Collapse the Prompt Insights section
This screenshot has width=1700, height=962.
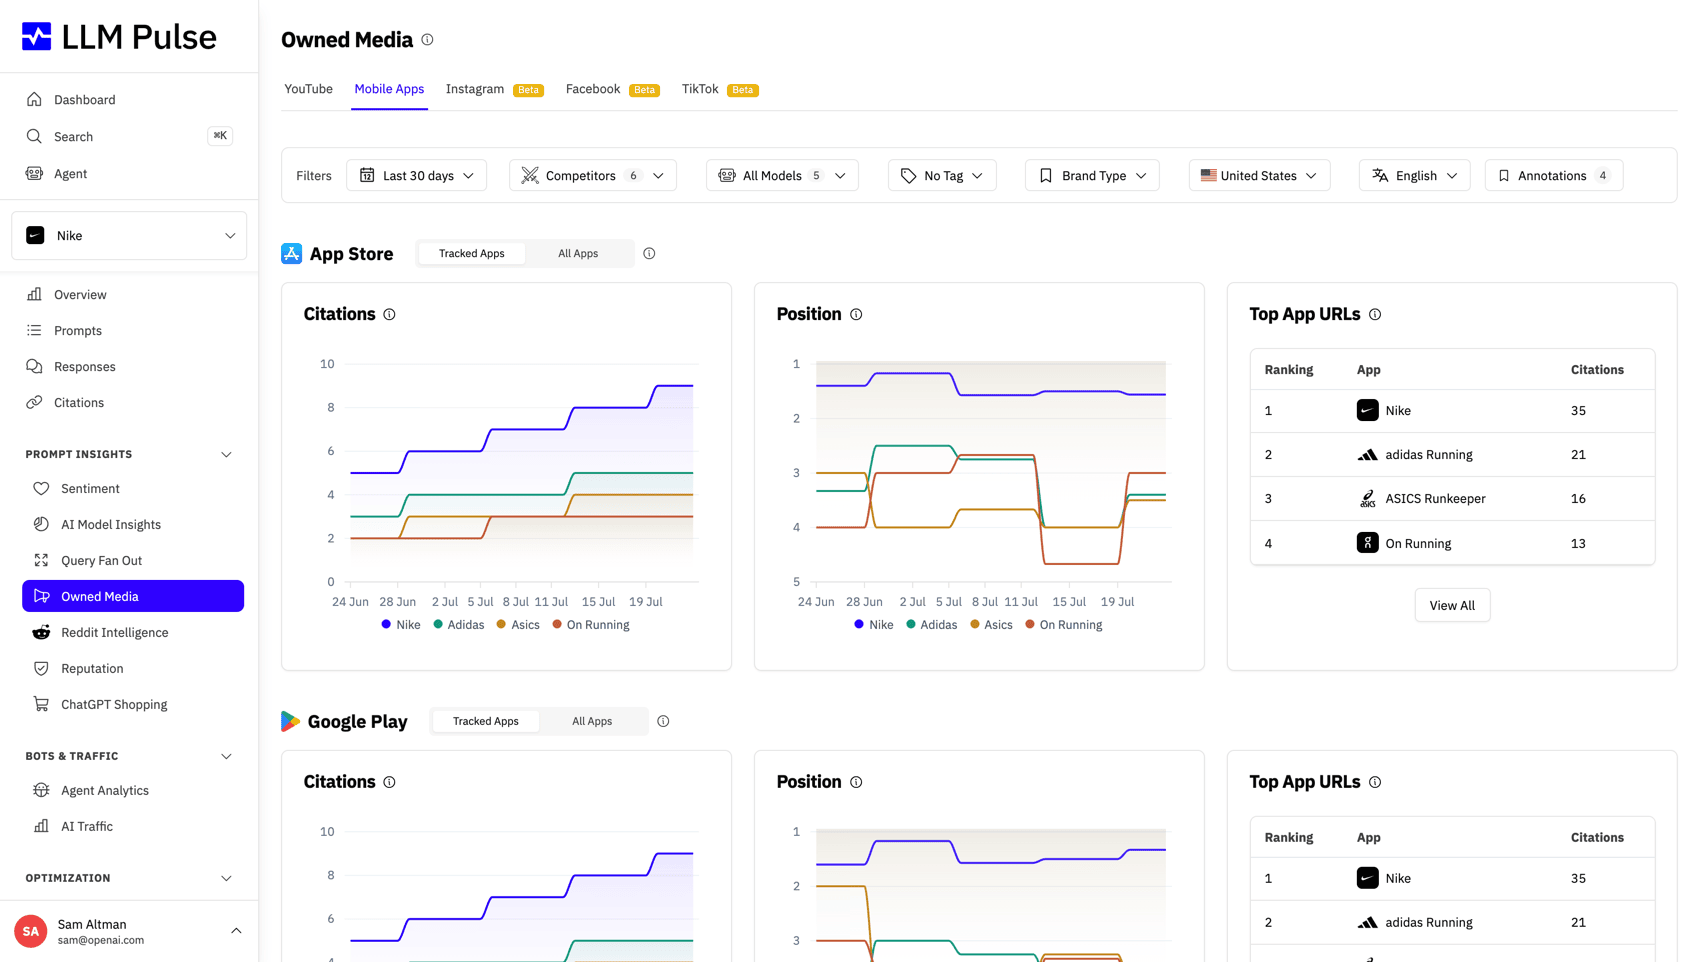(x=226, y=455)
